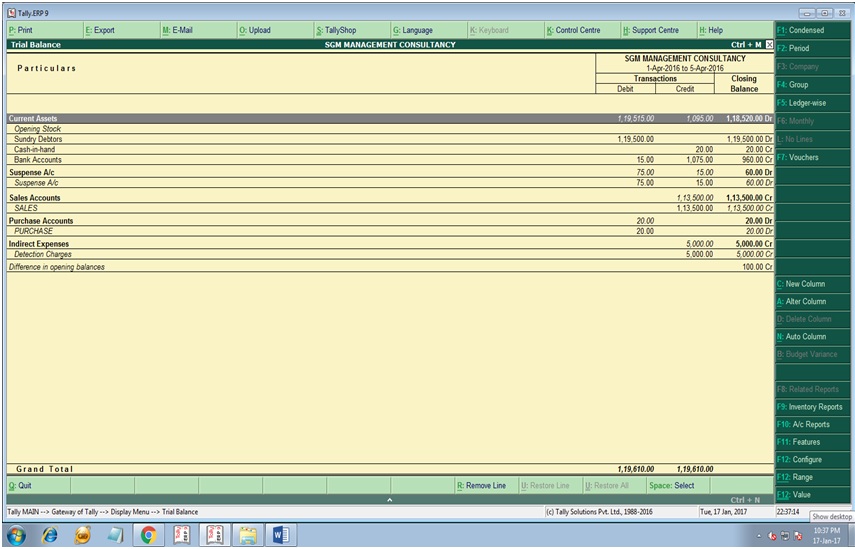Enable Auto Column
Screen dimensions: 855x549
click(x=812, y=337)
